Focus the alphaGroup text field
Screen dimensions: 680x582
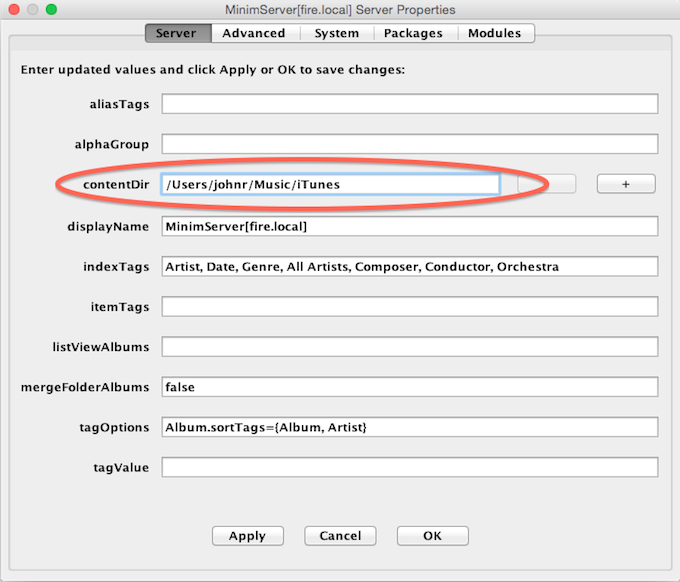410,144
